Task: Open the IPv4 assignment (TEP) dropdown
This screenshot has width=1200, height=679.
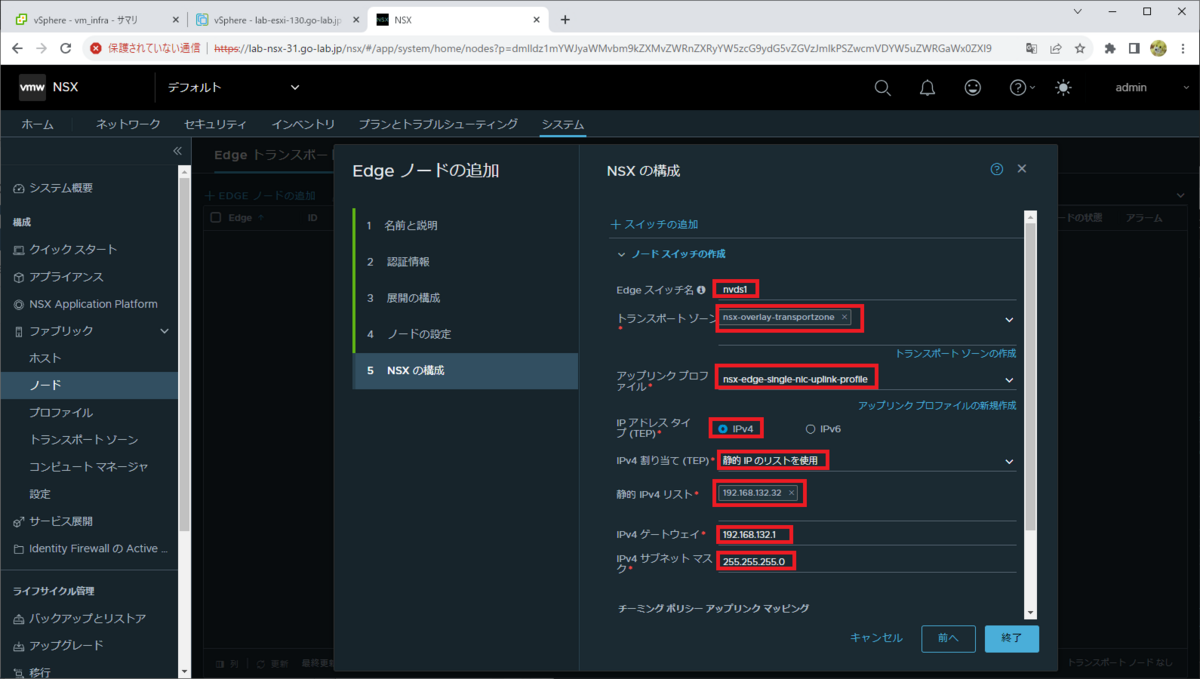Action: click(1009, 460)
